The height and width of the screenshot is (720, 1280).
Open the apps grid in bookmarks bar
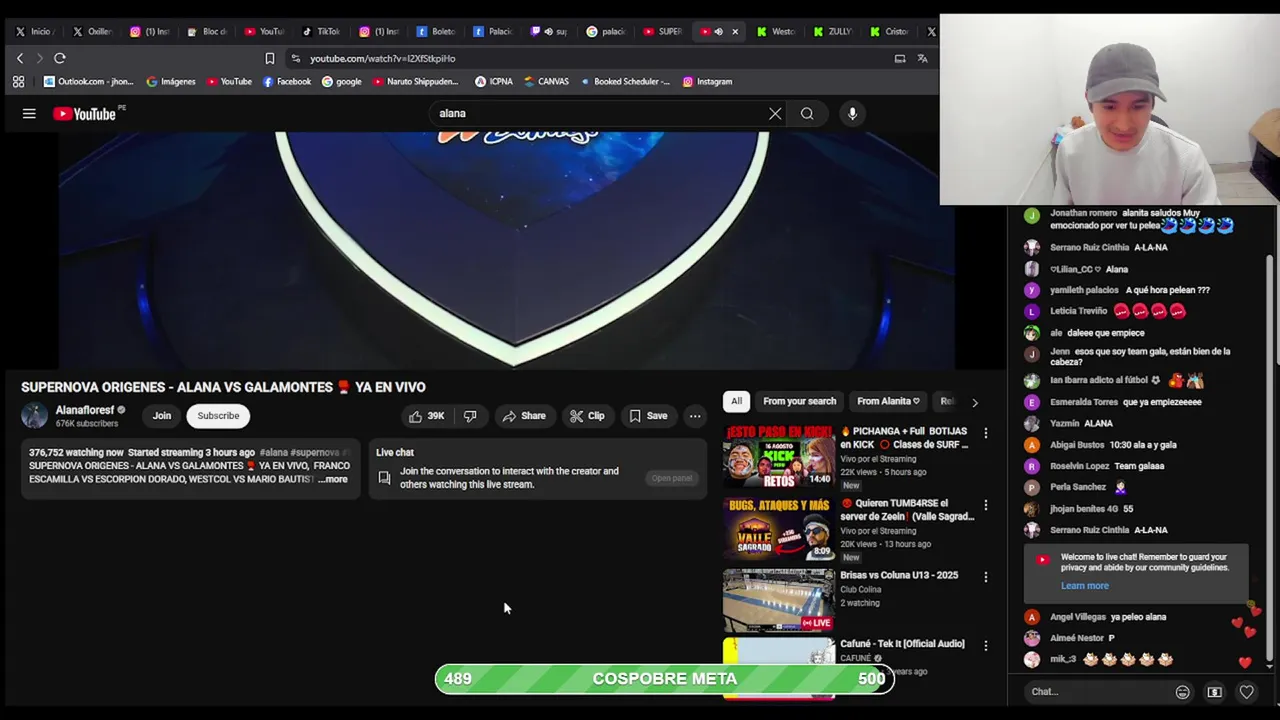18,82
